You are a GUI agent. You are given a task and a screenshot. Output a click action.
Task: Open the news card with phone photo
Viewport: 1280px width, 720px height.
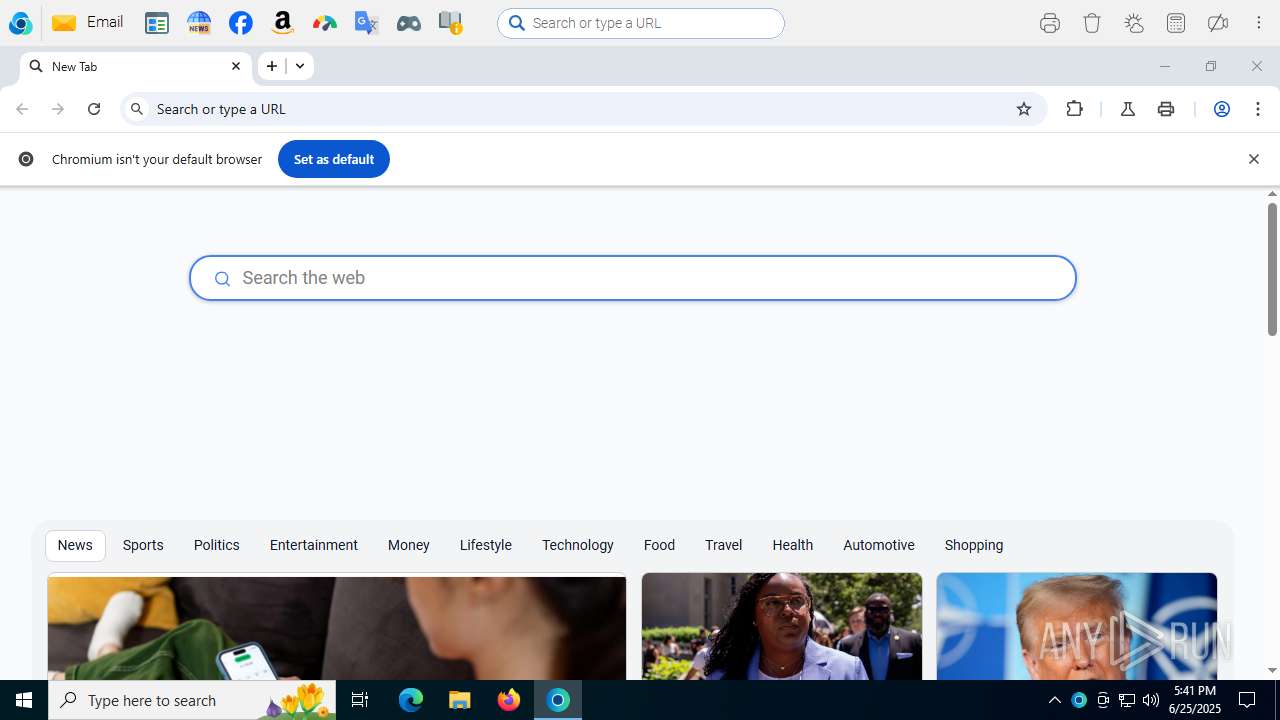click(337, 627)
